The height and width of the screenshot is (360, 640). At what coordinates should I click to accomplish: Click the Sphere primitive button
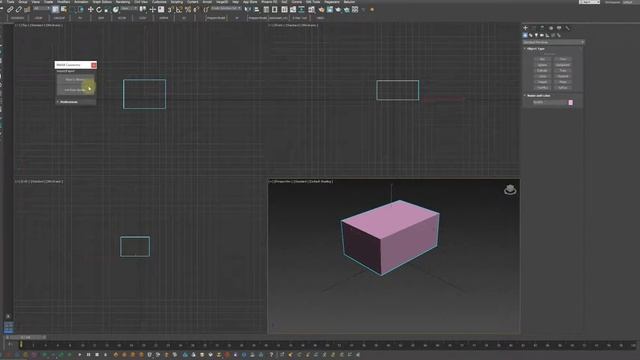coord(542,65)
